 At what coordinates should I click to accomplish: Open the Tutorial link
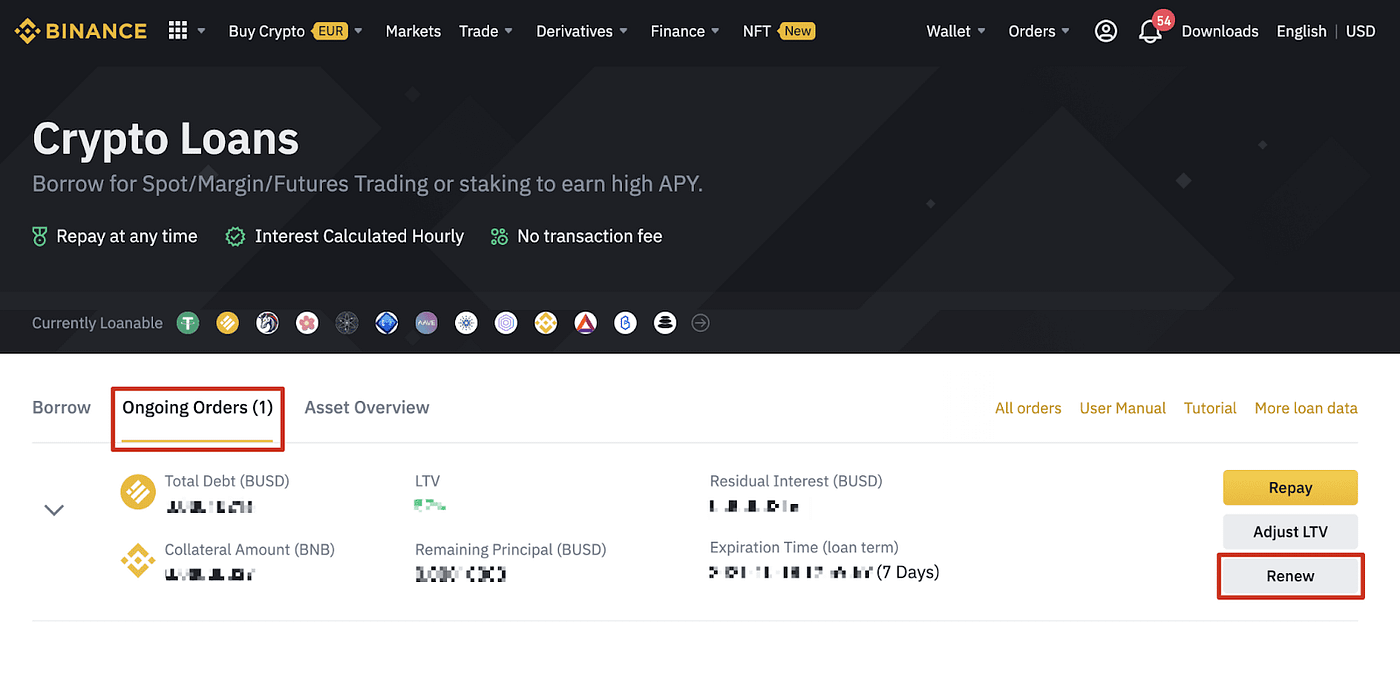pos(1210,408)
